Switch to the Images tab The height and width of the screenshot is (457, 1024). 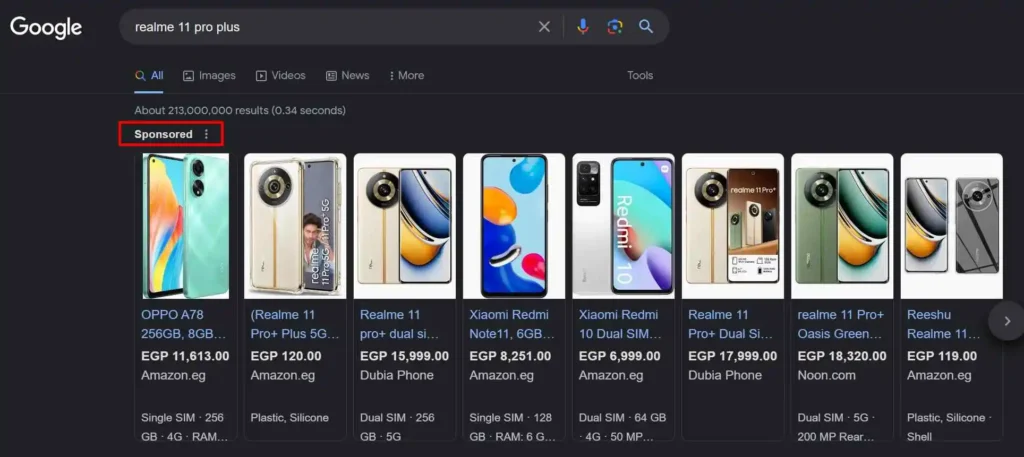209,76
